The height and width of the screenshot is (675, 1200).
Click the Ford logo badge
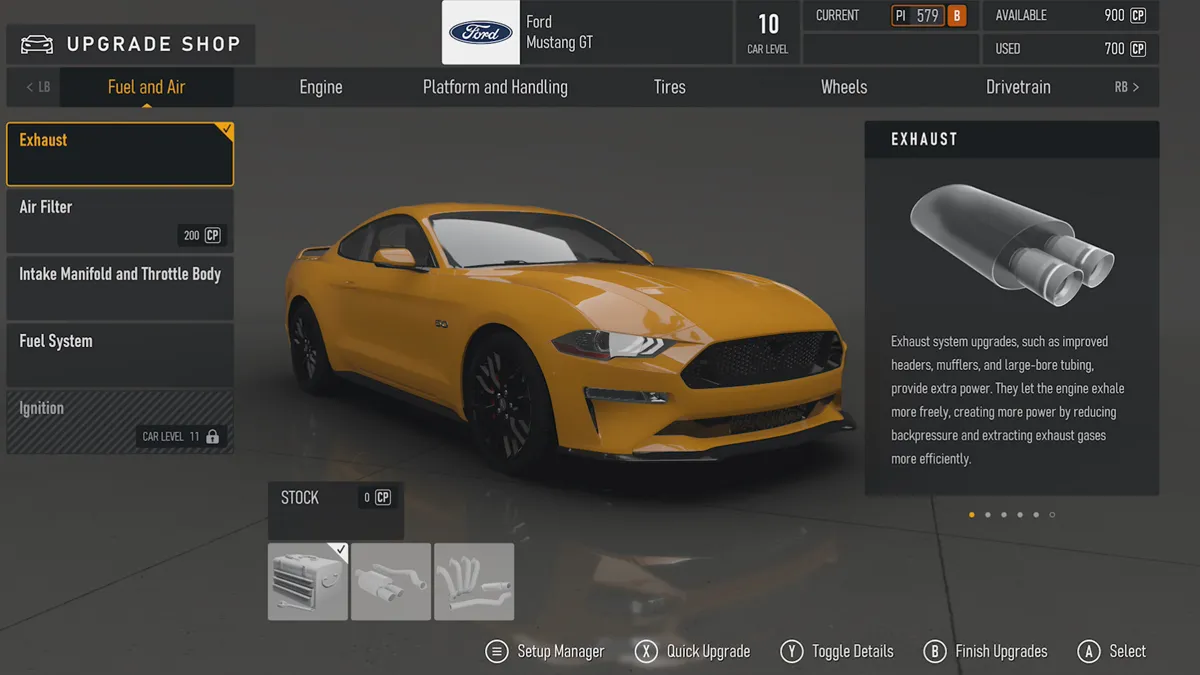coord(481,33)
